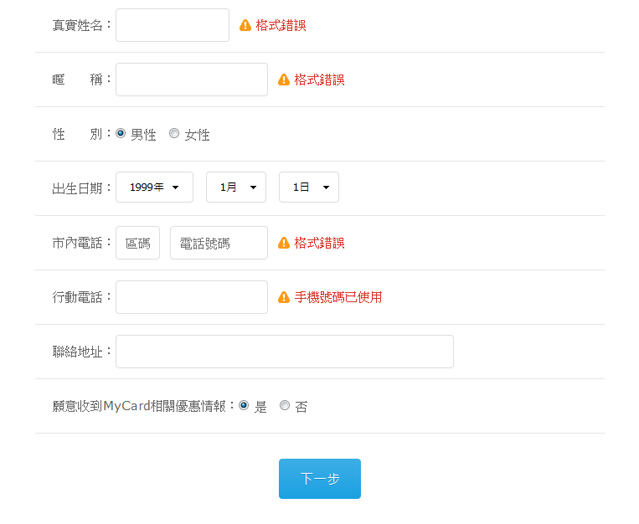The height and width of the screenshot is (524, 639).
Task: Focus the 暱稱 nickname input field
Action: [x=192, y=79]
